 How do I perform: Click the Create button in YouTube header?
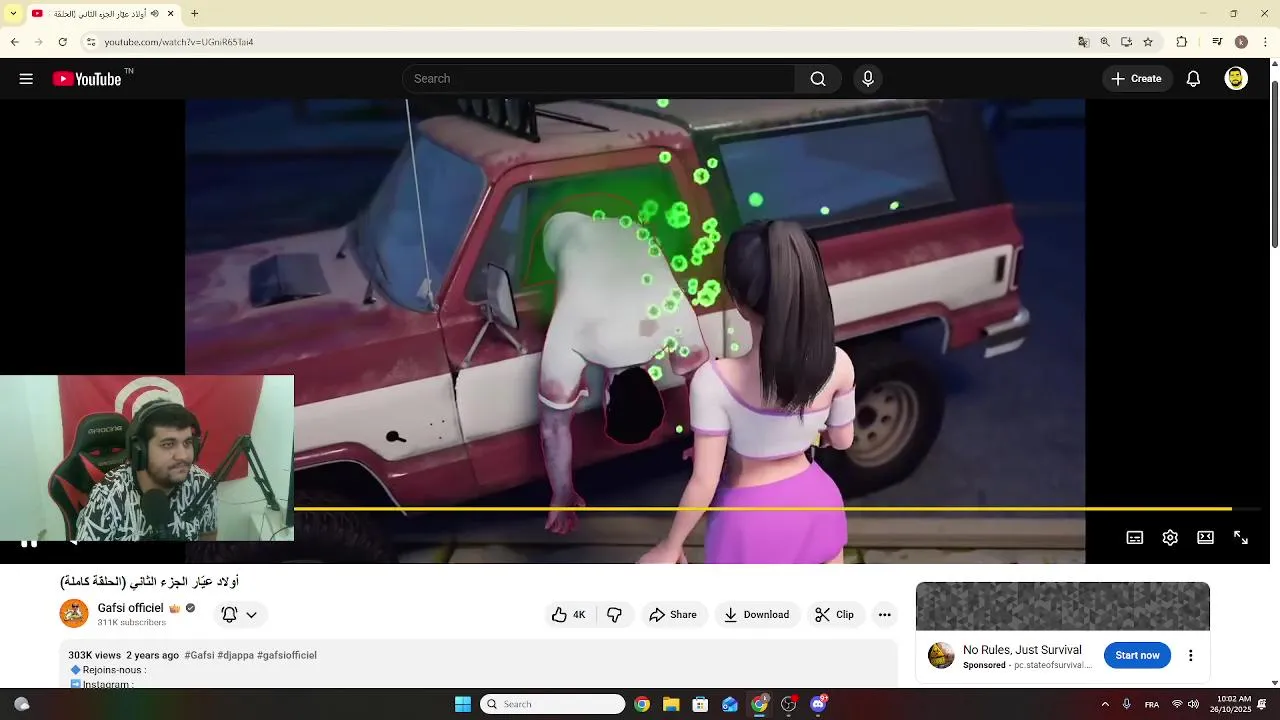(1137, 79)
